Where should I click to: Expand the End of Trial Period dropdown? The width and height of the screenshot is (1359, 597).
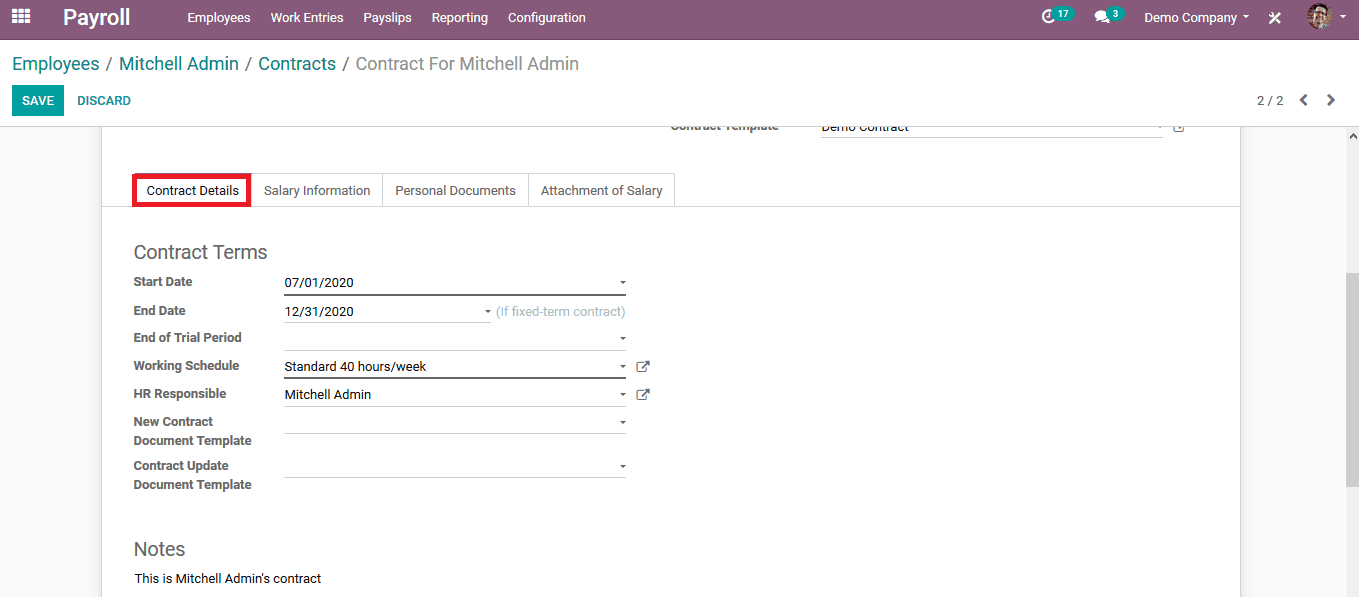tap(622, 338)
